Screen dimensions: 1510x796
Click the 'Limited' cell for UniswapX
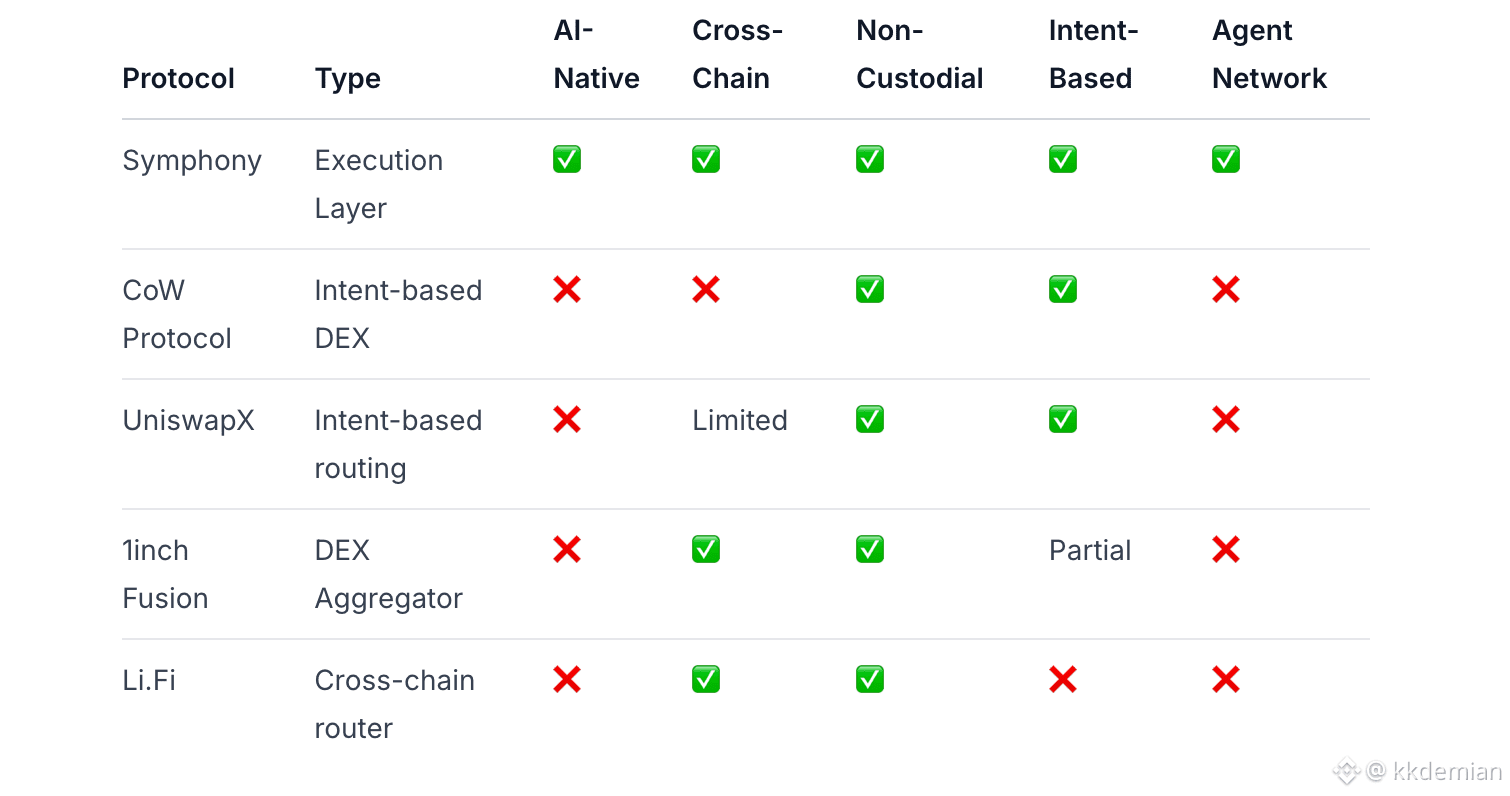(740, 421)
